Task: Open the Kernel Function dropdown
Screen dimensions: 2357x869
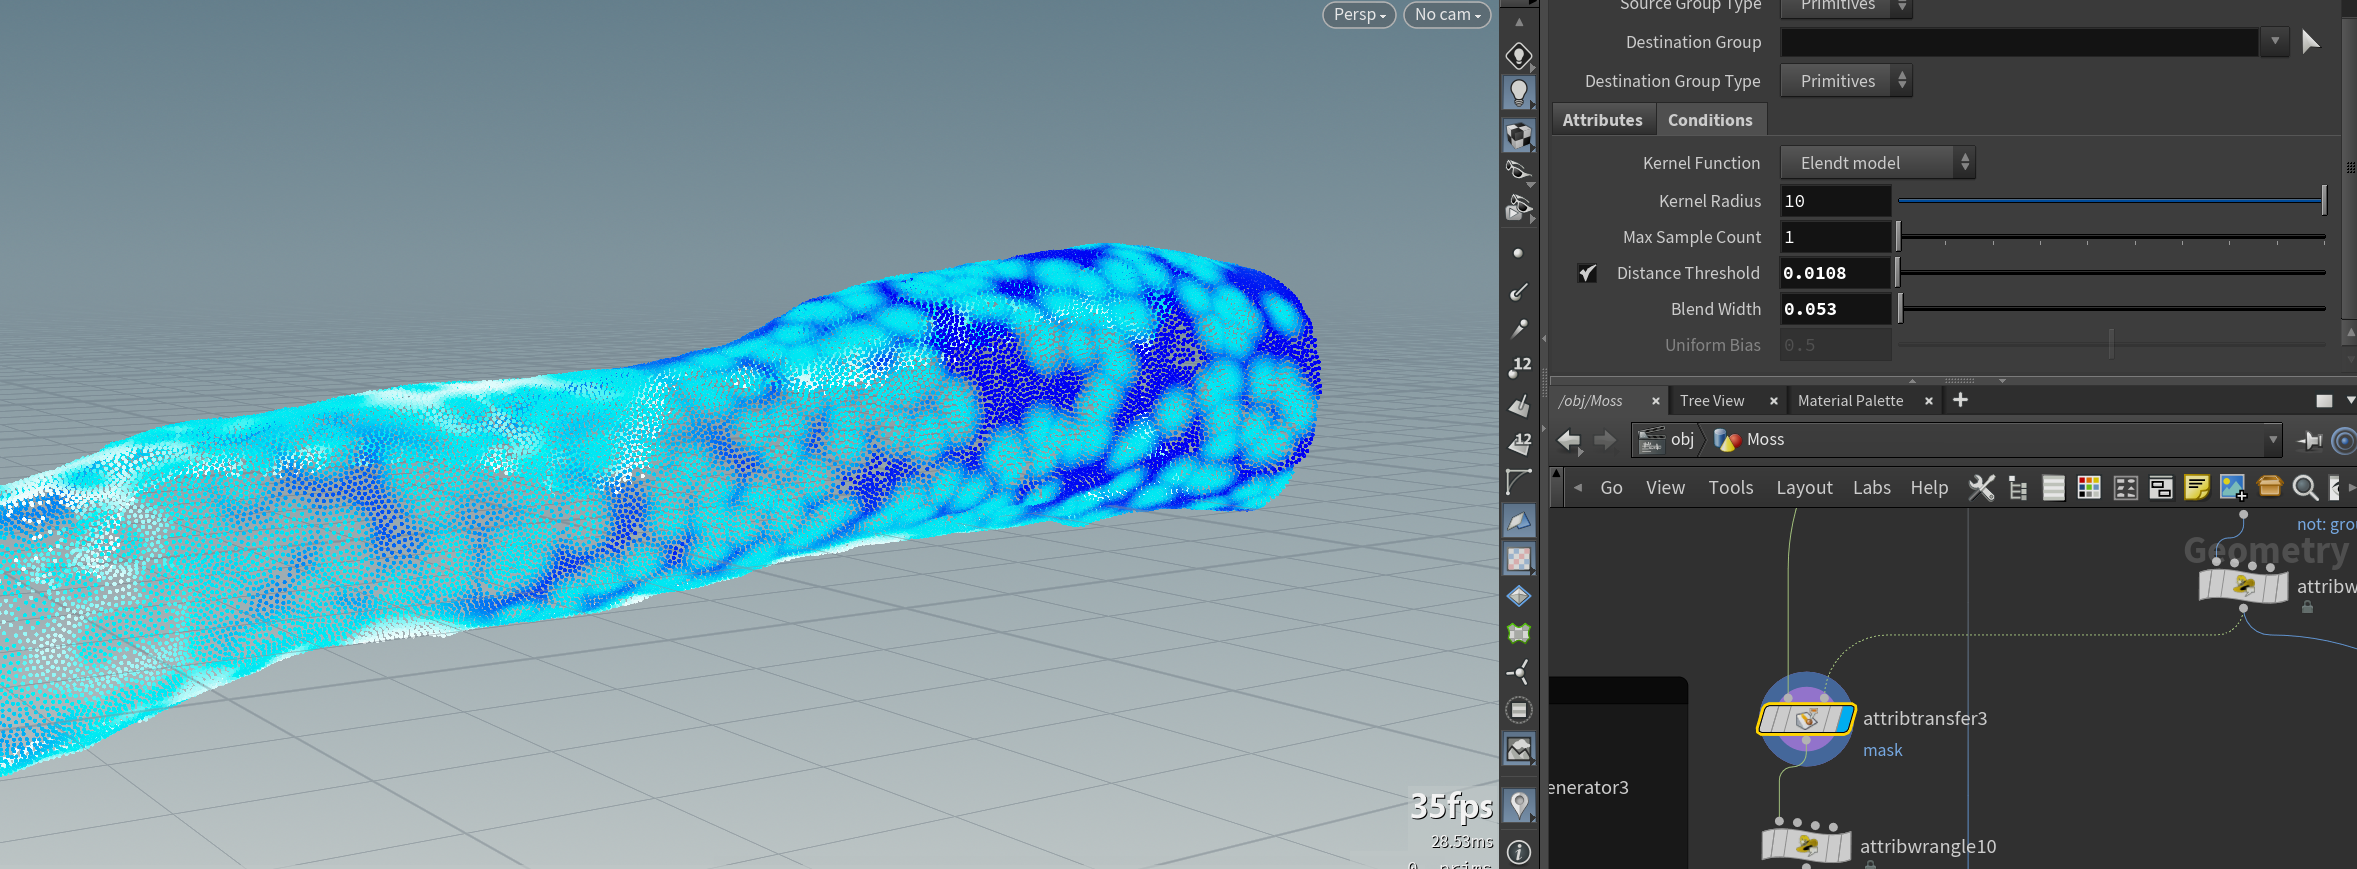Action: coord(1877,163)
